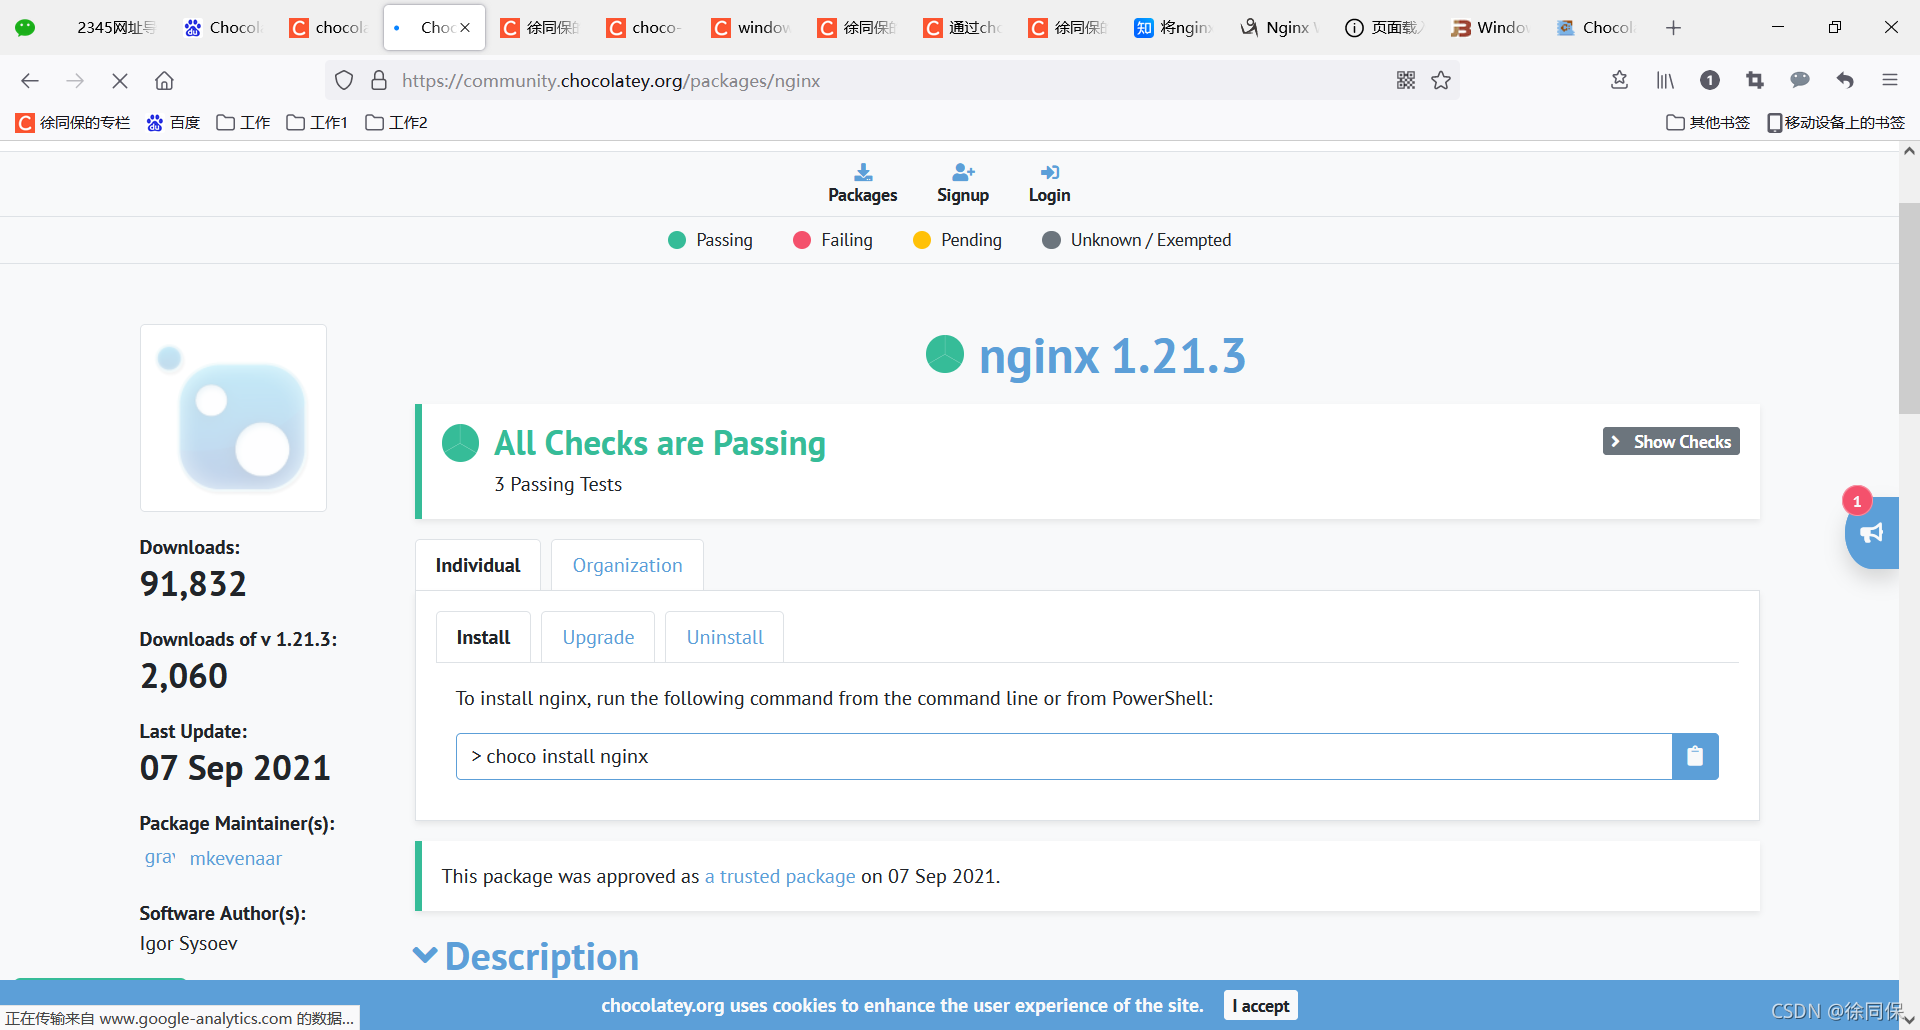
Task: Open a new browser tab with plus
Action: pyautogui.click(x=1673, y=28)
